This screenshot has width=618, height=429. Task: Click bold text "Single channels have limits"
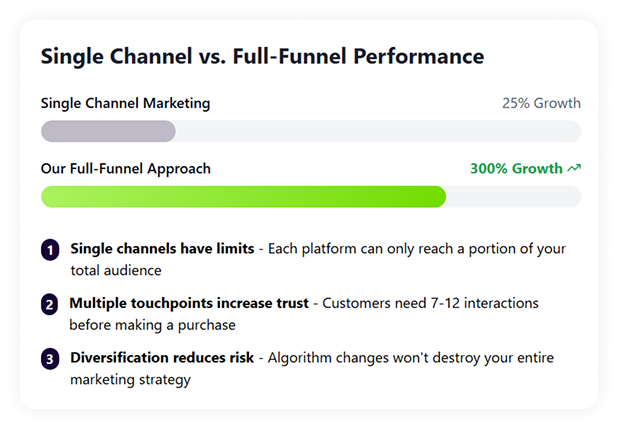[161, 248]
